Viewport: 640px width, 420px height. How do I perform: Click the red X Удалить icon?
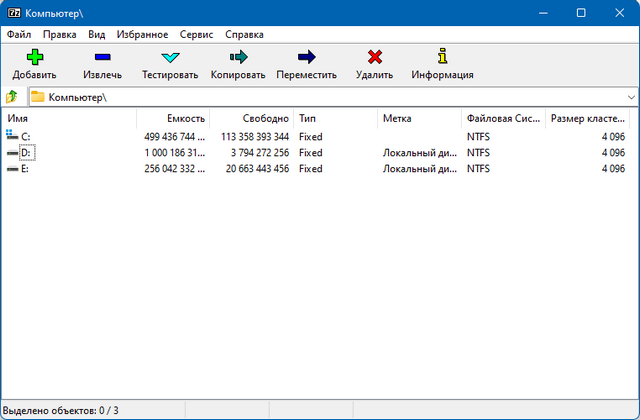[x=374, y=57]
